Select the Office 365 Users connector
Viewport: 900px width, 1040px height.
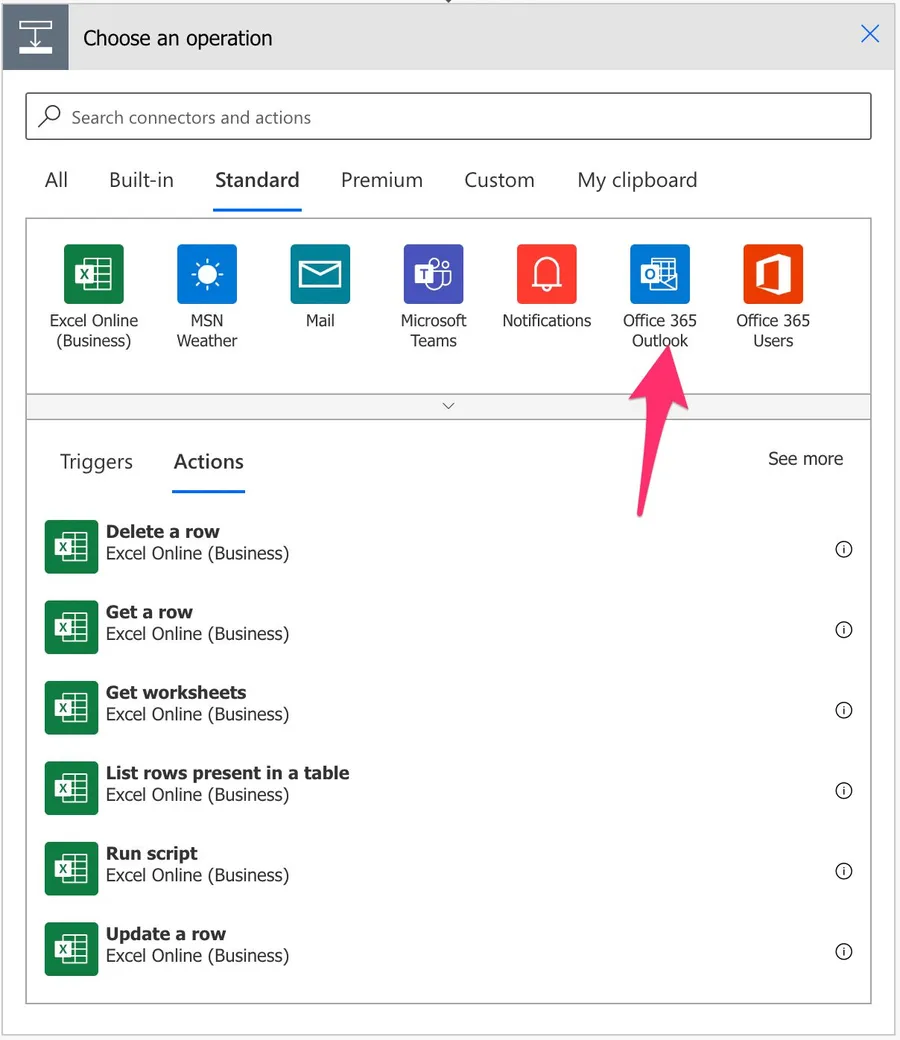coord(773,274)
